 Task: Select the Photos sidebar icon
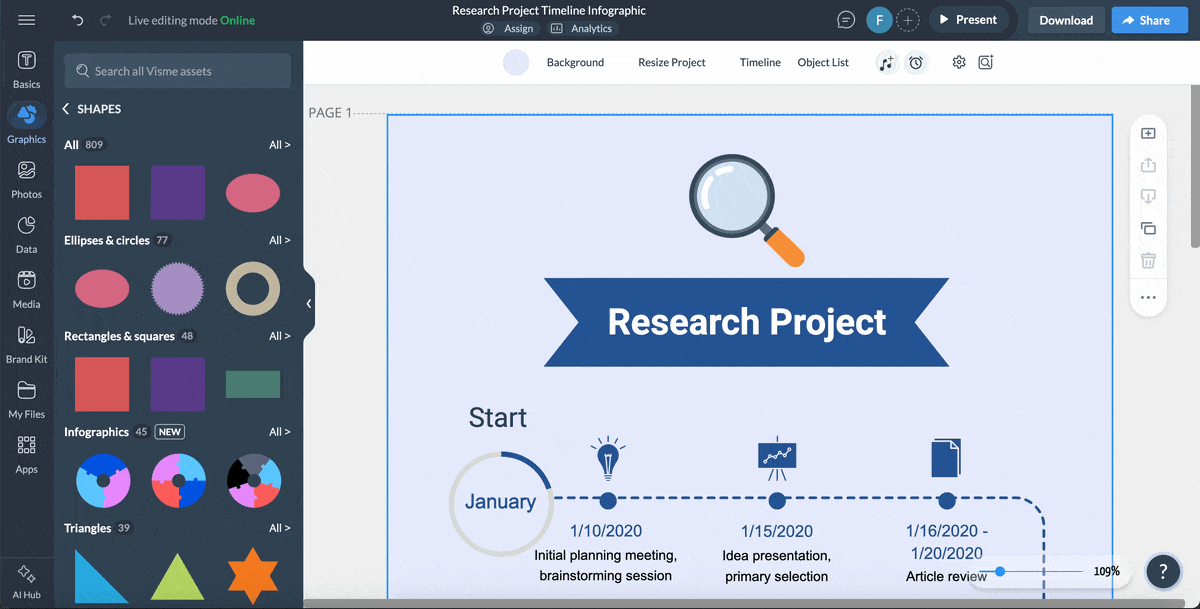pyautogui.click(x=26, y=178)
